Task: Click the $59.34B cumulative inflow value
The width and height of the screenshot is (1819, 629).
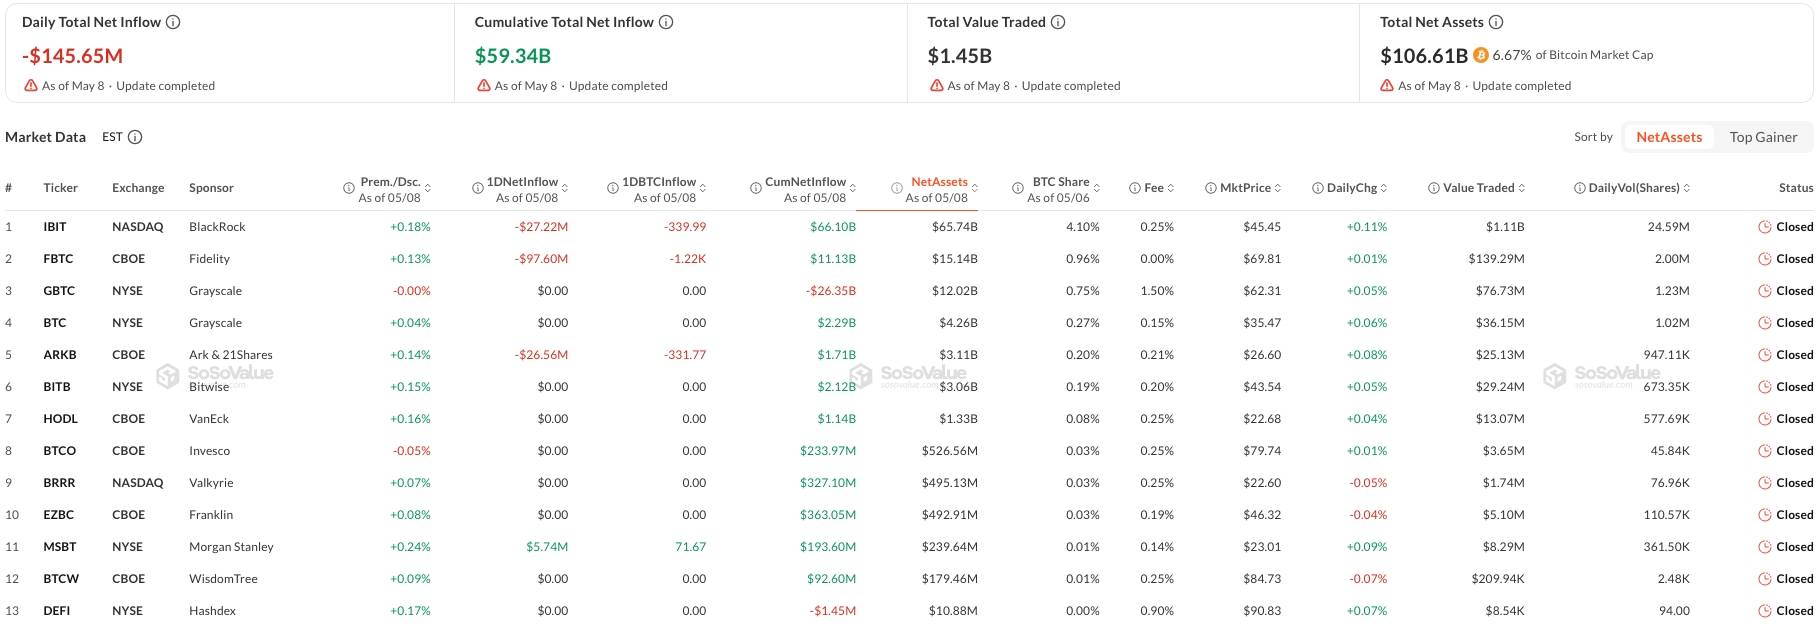Action: pos(513,56)
